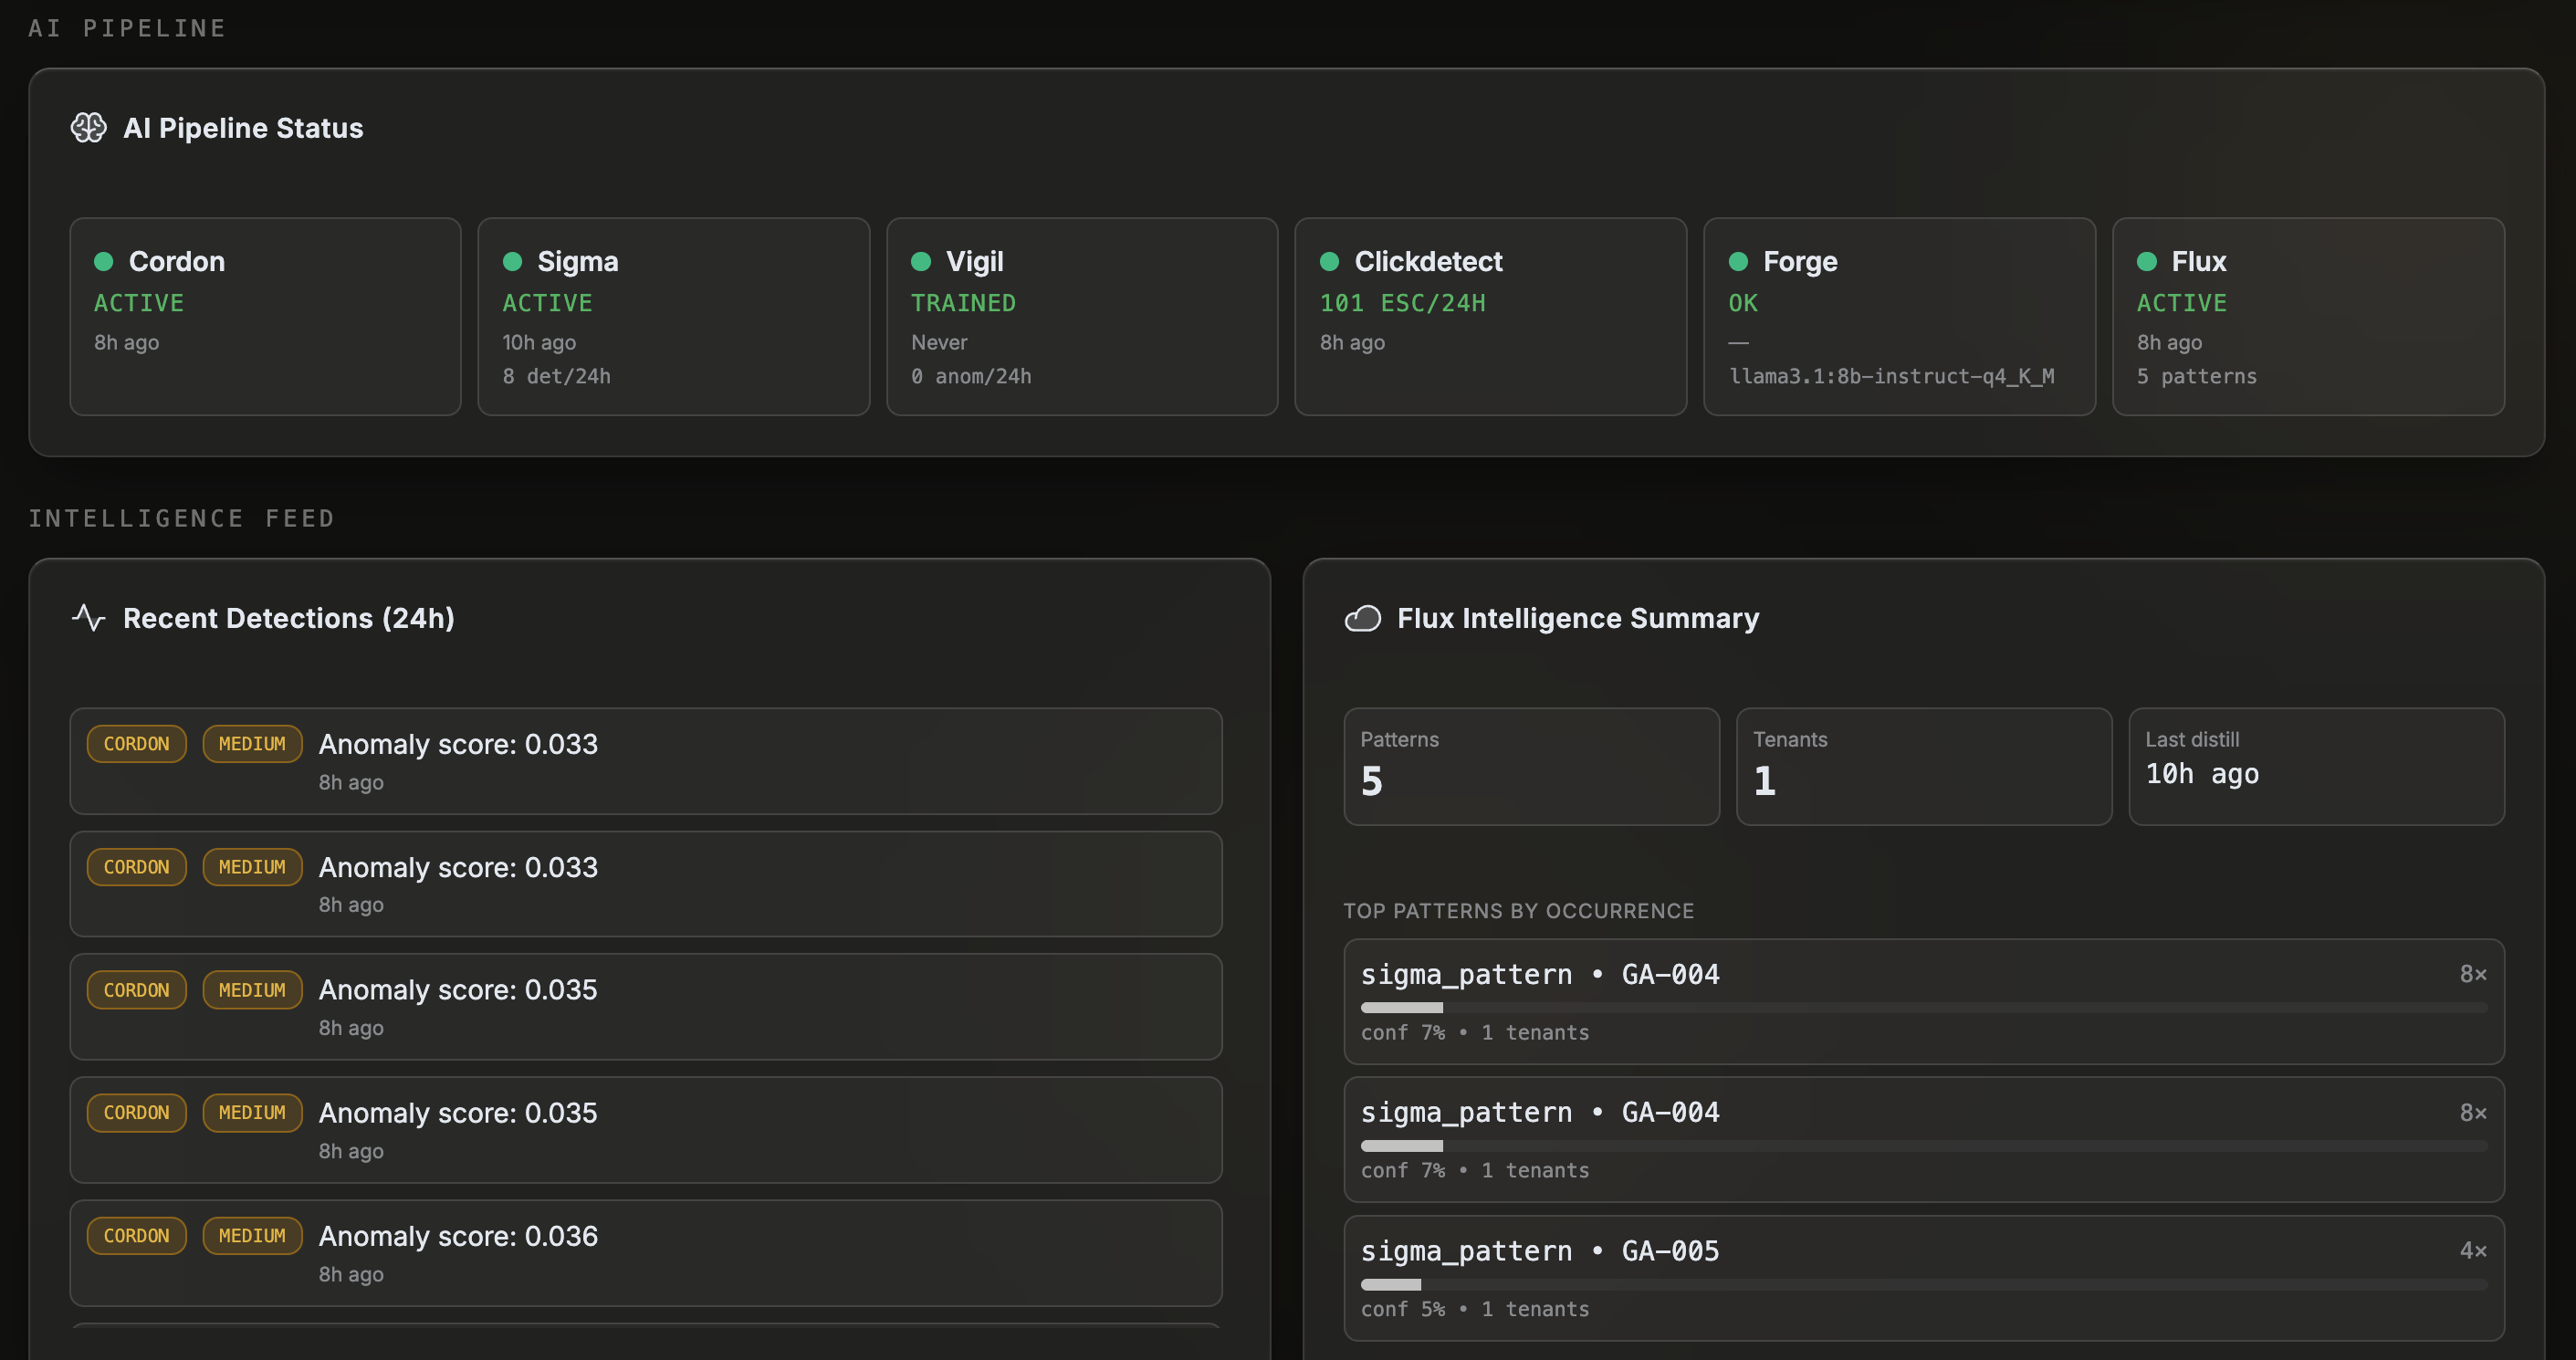Click the green status dot on Flux card
The width and height of the screenshot is (2576, 1360).
[x=2146, y=261]
